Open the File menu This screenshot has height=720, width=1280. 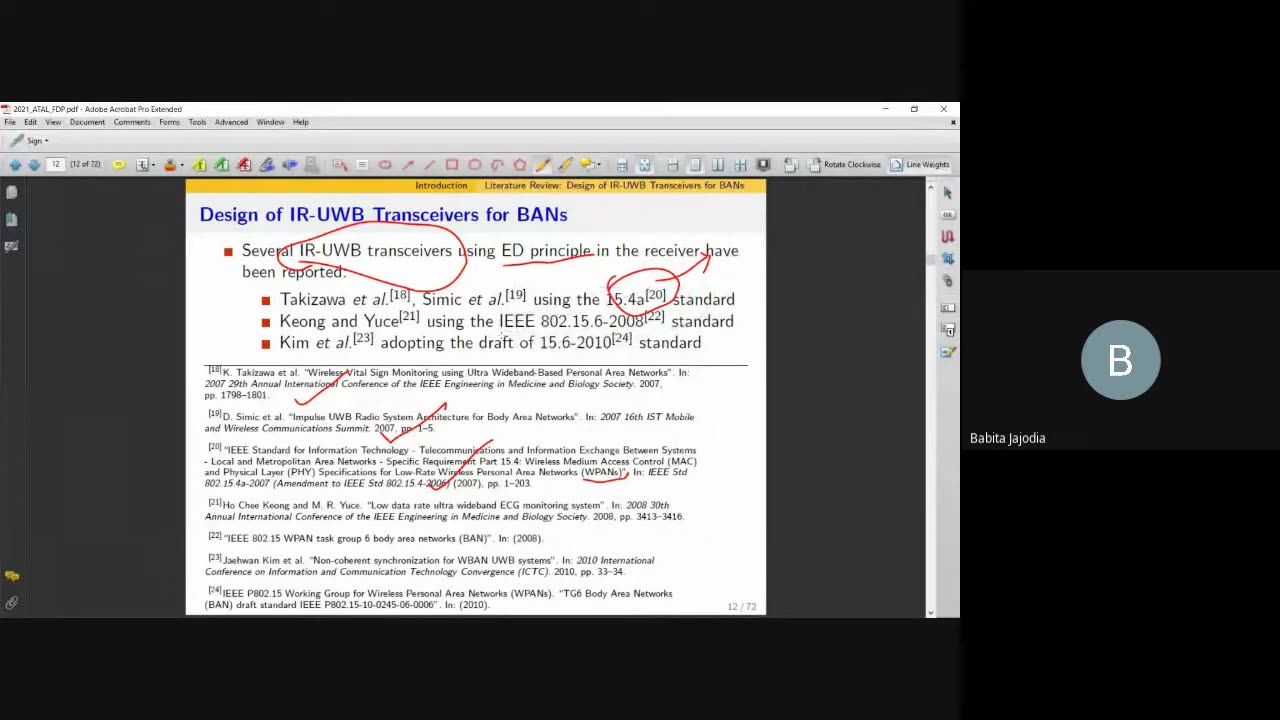(x=10, y=122)
